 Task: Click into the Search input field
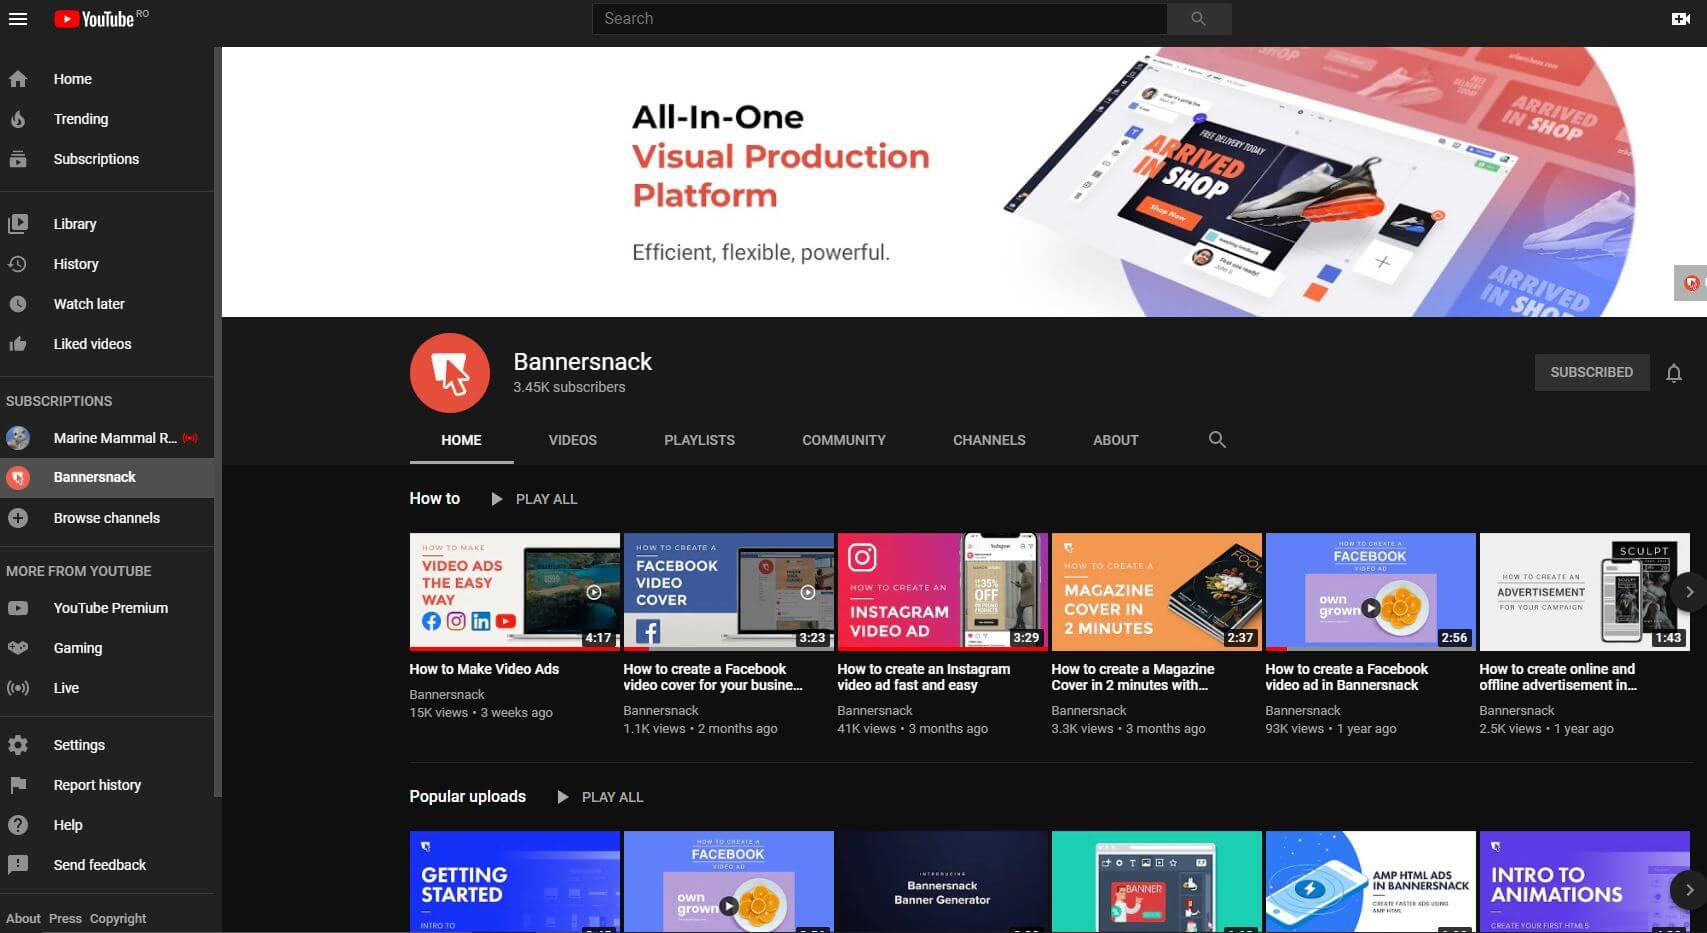[880, 19]
